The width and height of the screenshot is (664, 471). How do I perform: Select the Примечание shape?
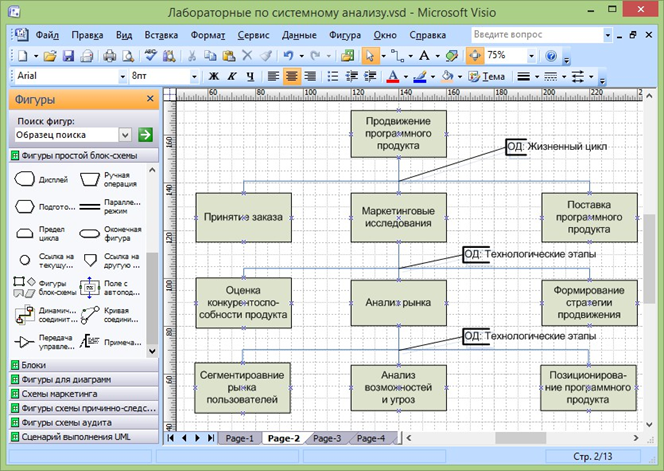pyautogui.click(x=111, y=342)
